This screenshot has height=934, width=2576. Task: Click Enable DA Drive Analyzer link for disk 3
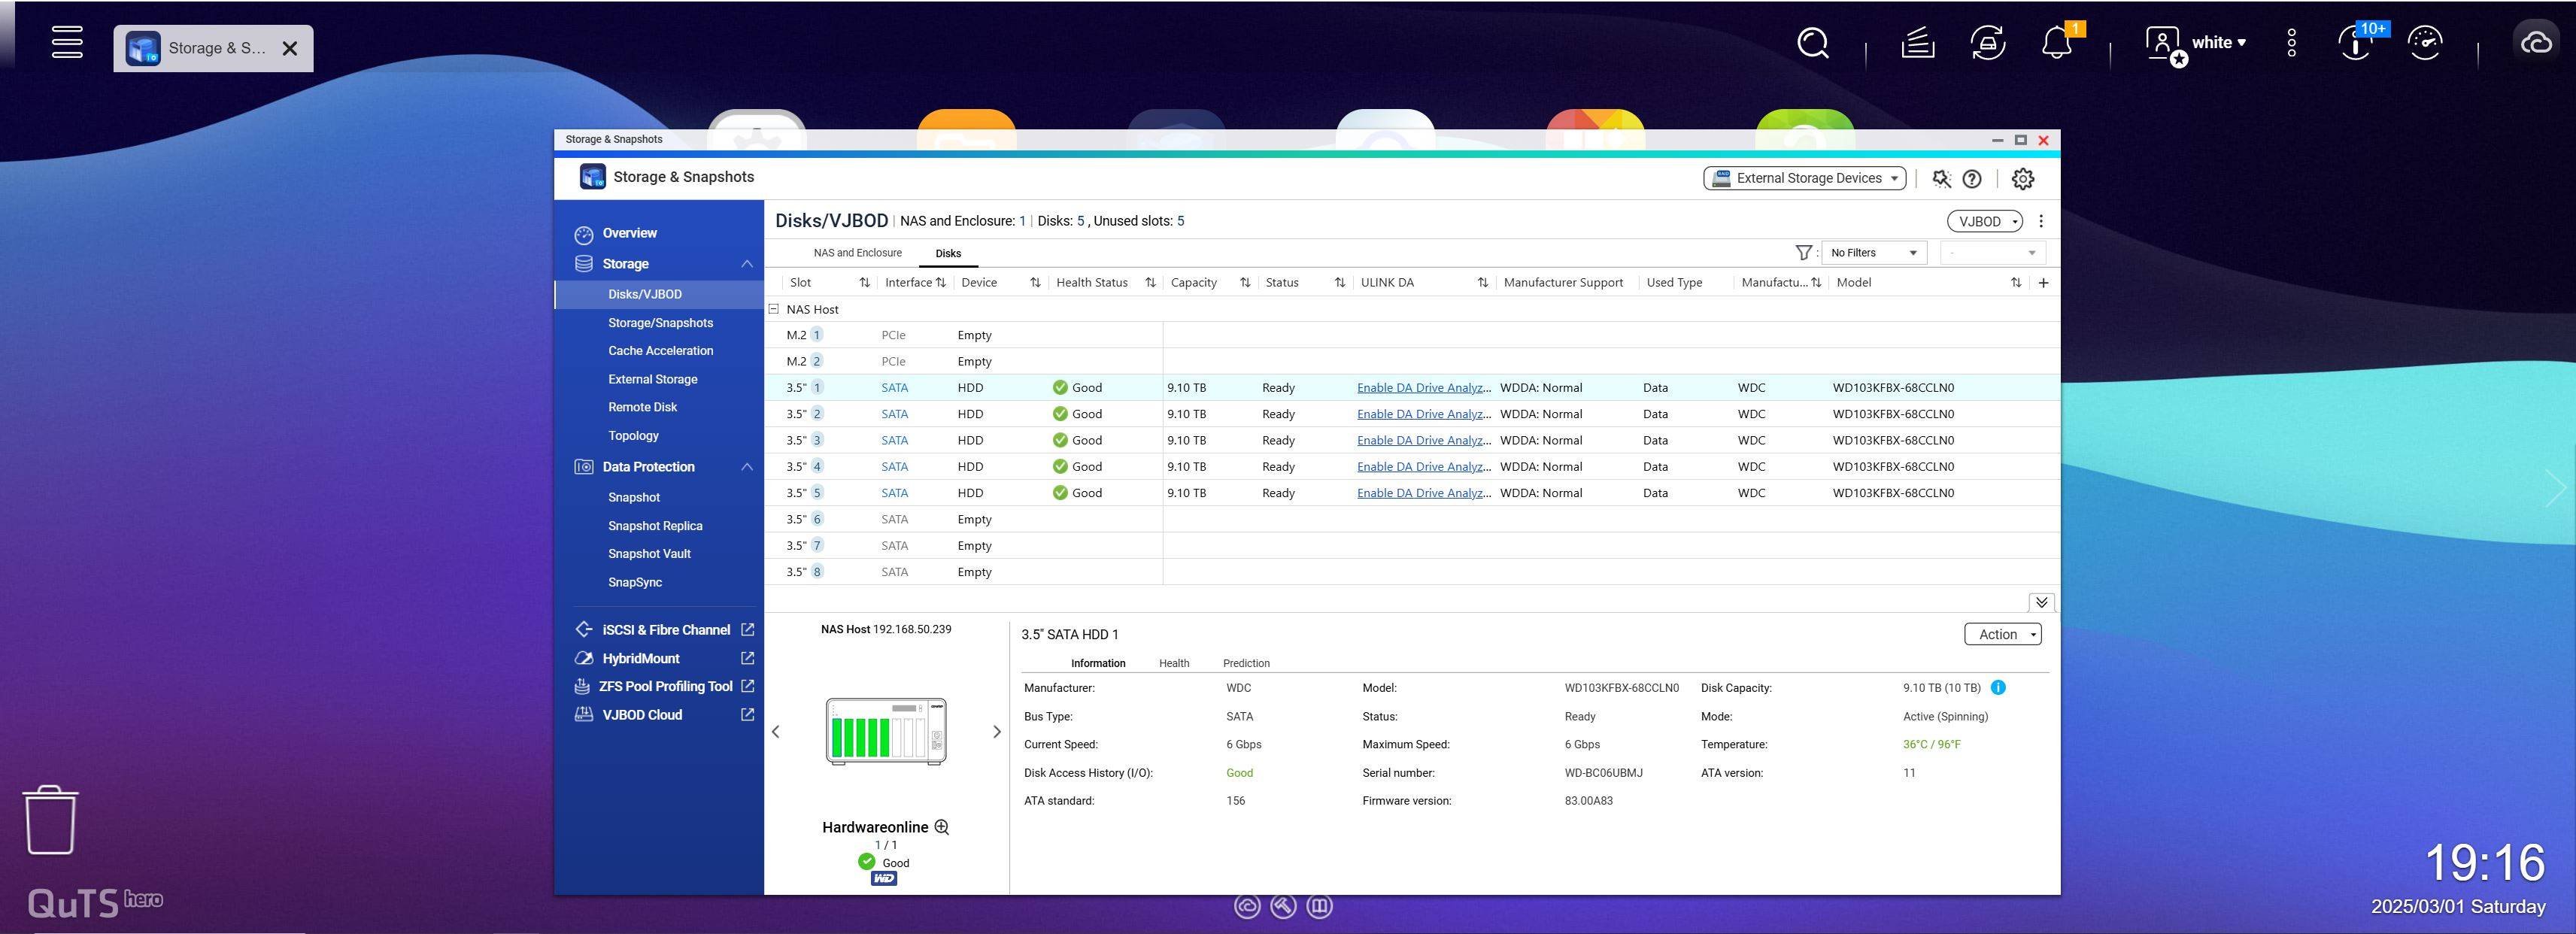pos(1423,440)
